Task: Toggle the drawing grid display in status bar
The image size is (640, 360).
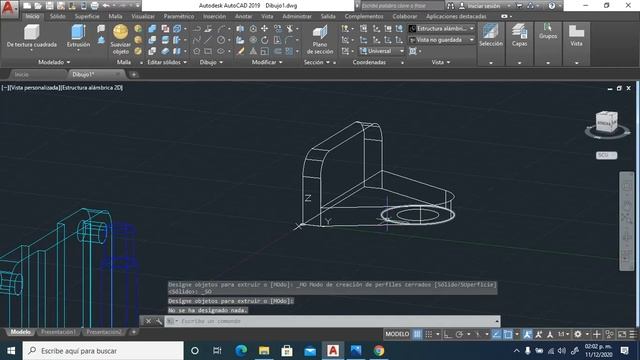Action: pyautogui.click(x=417, y=334)
